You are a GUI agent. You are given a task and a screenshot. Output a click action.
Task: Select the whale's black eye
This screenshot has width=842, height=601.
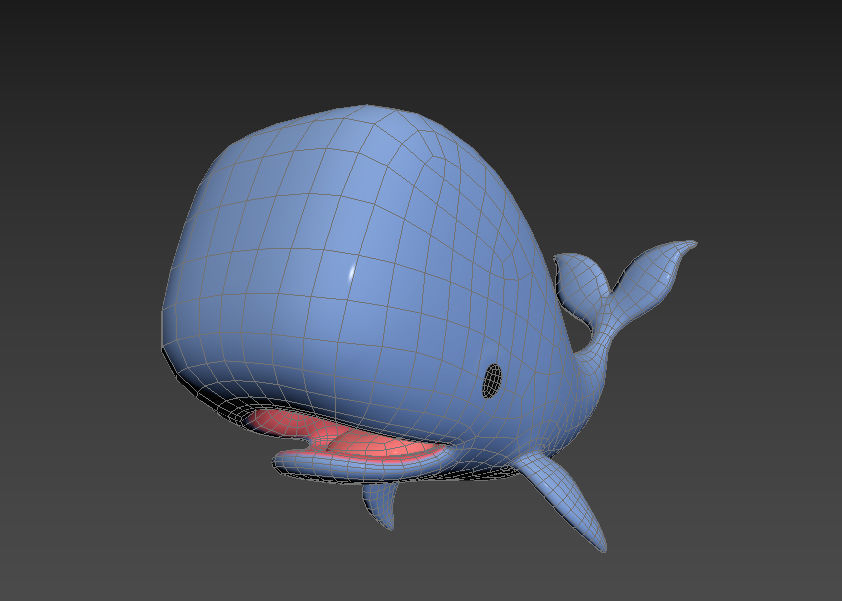click(492, 381)
